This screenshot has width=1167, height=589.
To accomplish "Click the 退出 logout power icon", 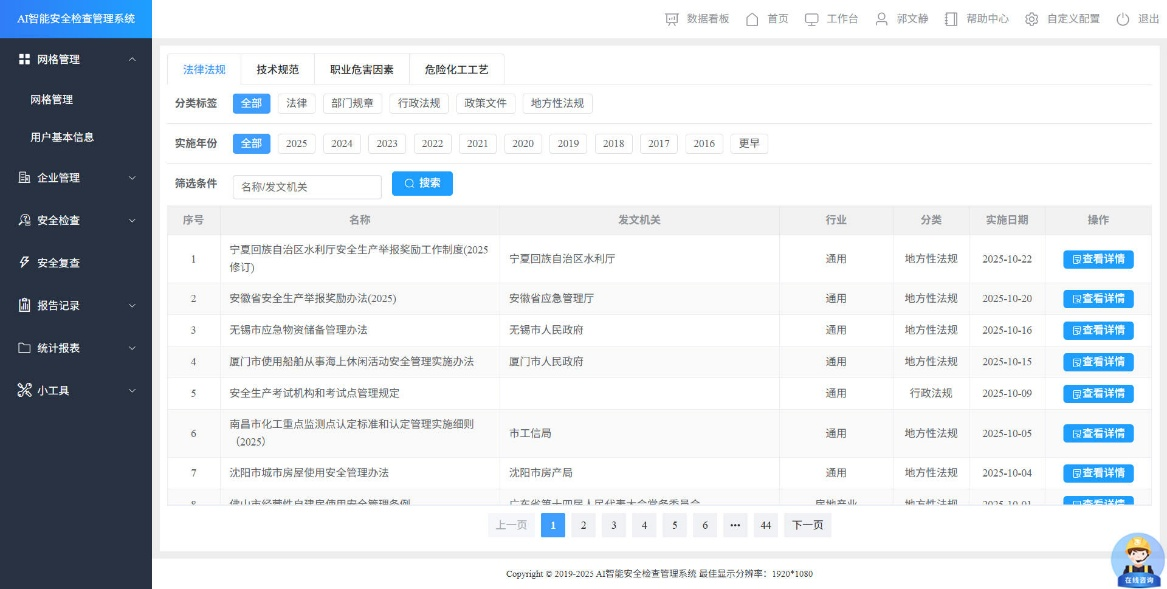I will pos(1123,19).
